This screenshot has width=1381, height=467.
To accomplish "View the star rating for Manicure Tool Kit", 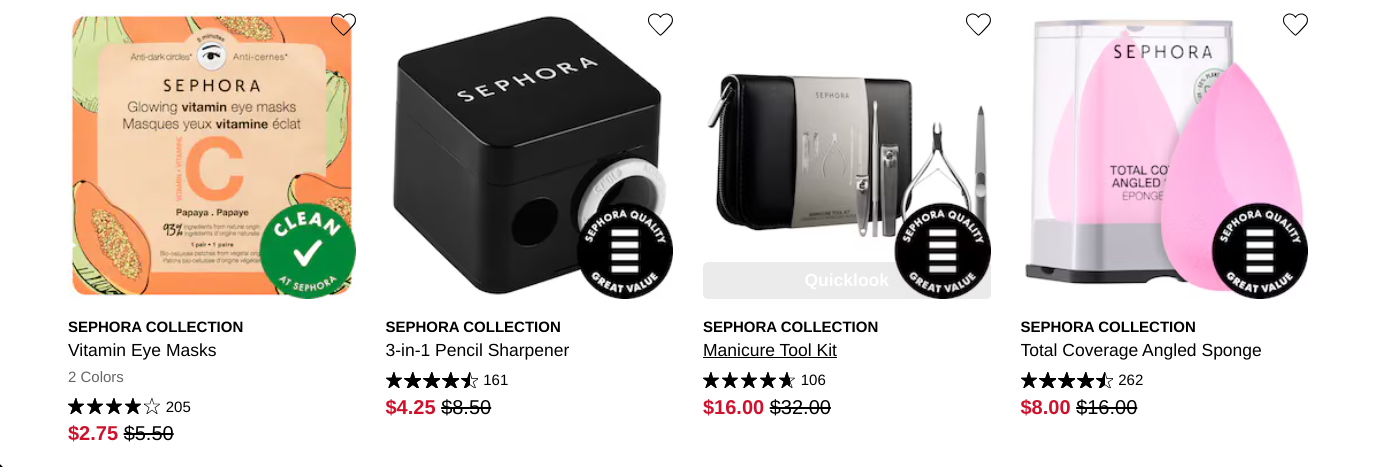I will (749, 380).
